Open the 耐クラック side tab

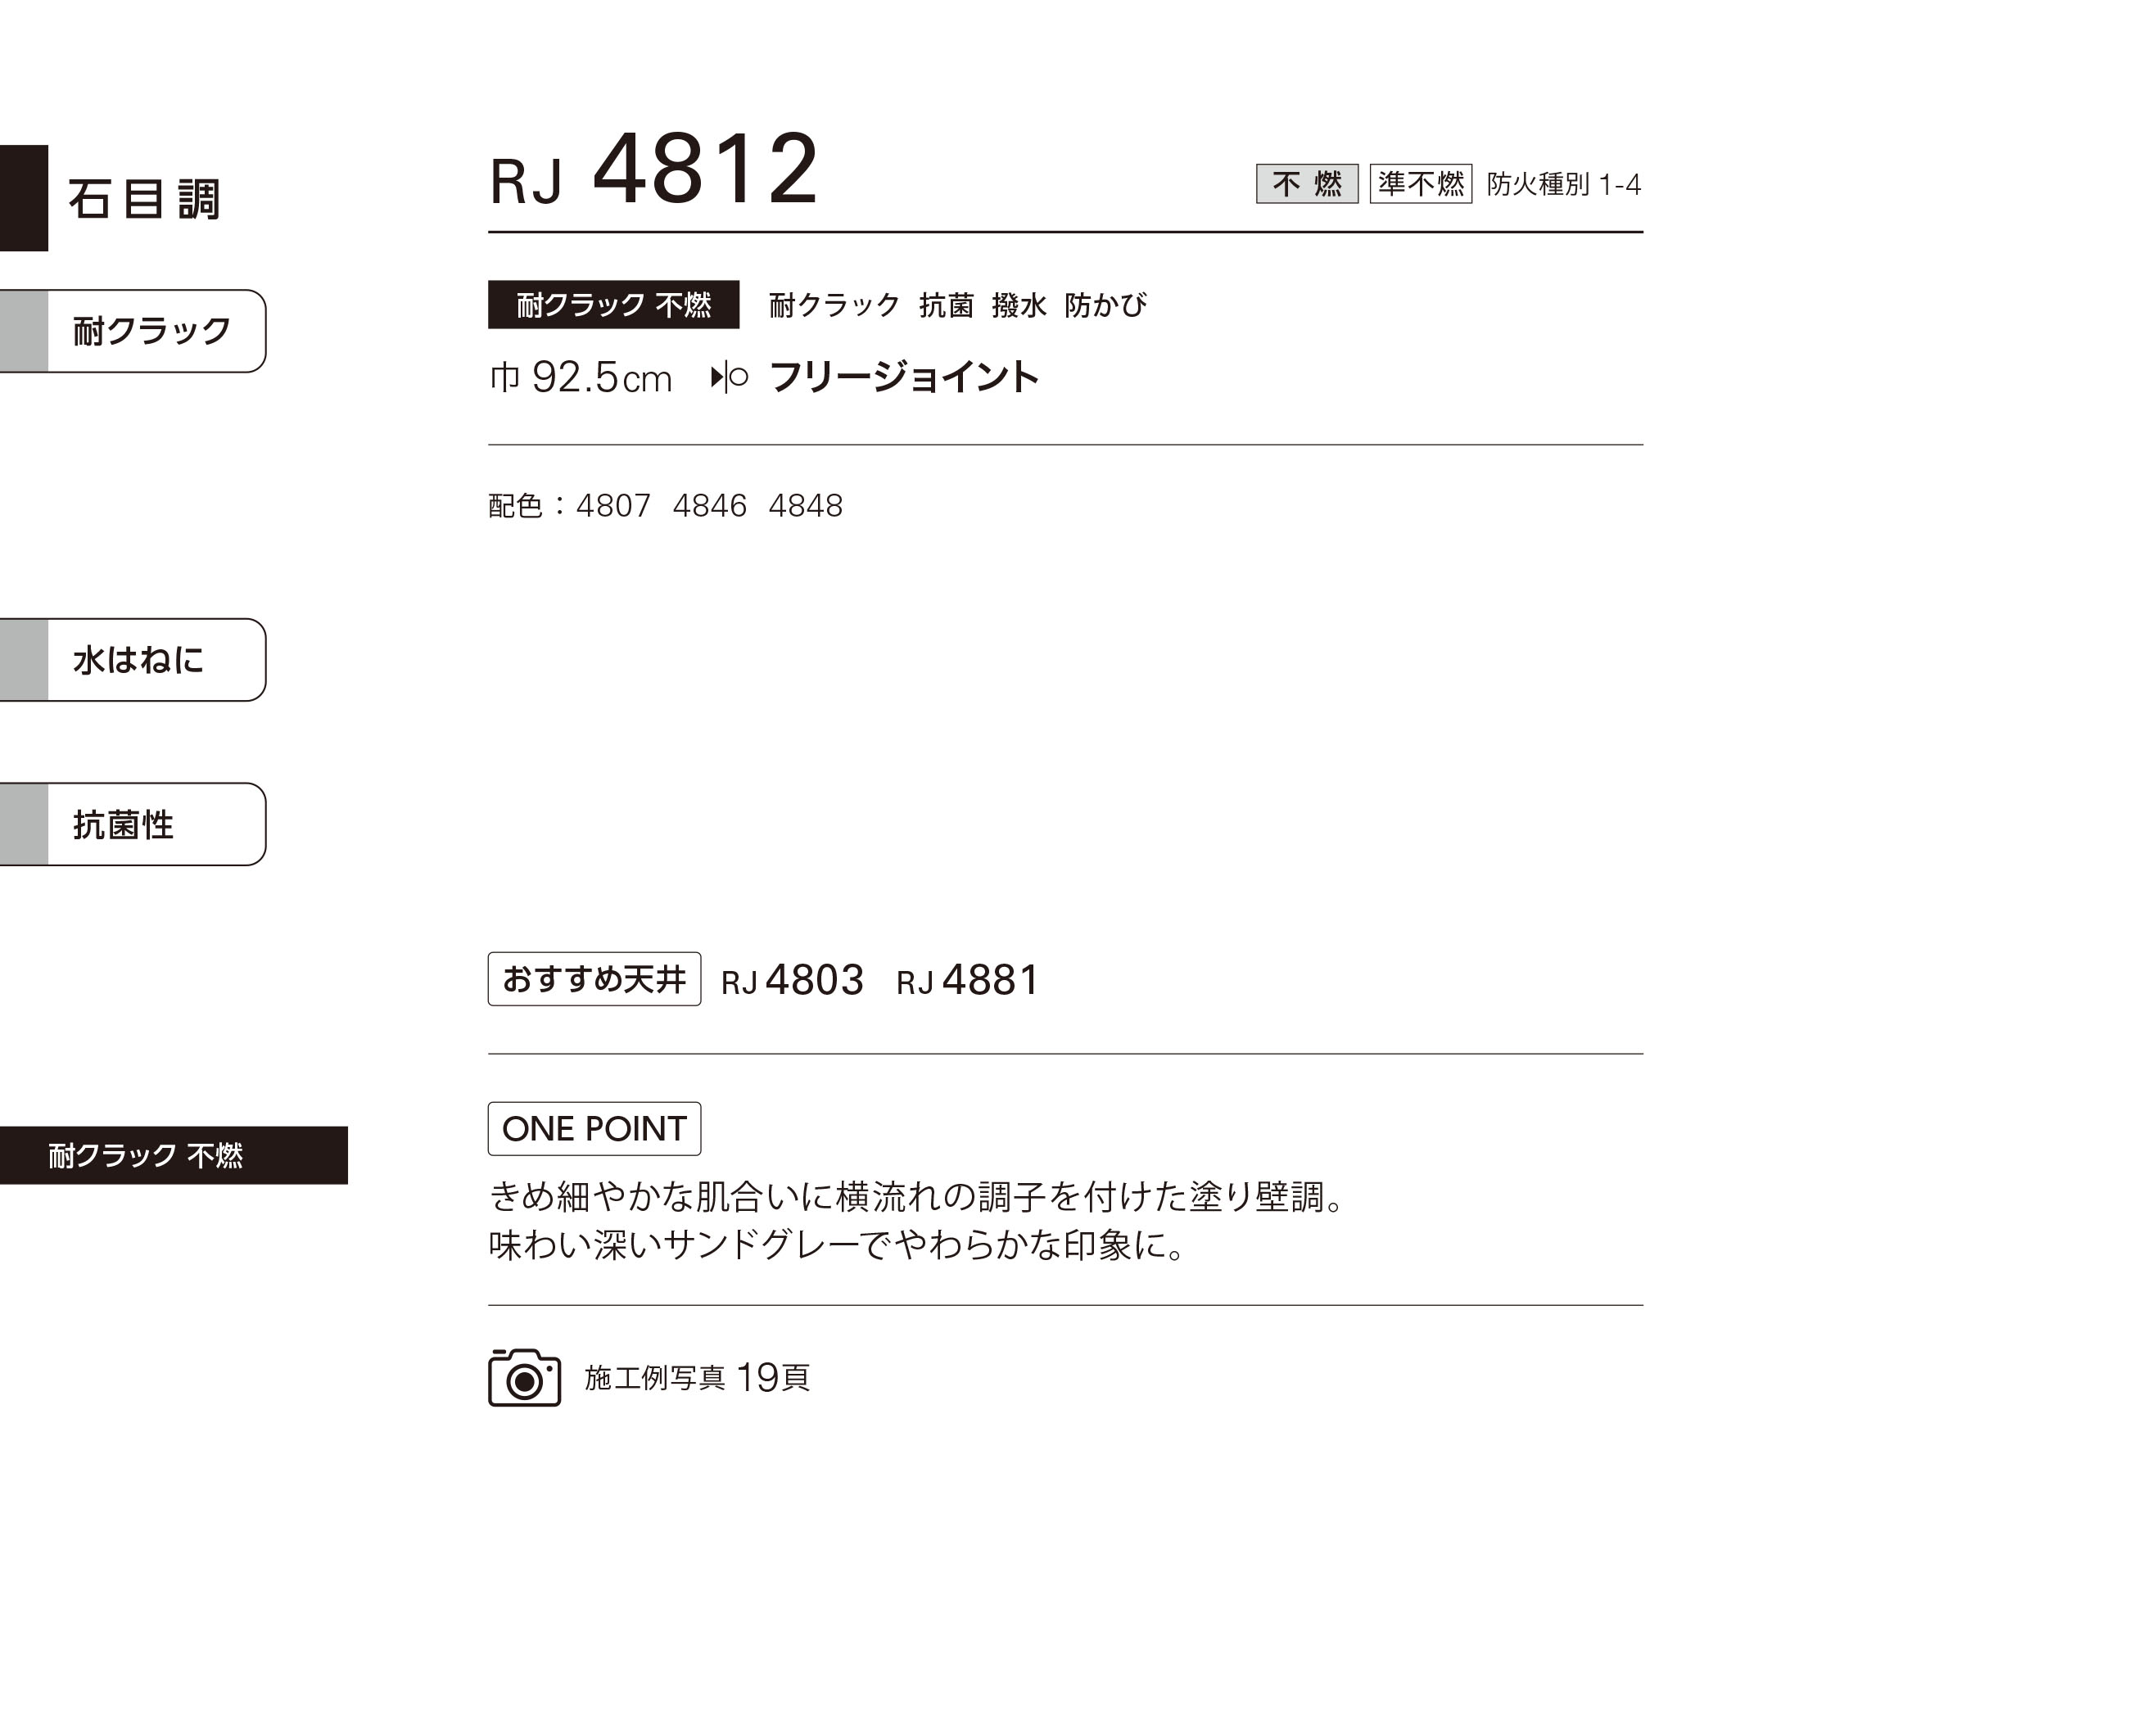click(133, 331)
